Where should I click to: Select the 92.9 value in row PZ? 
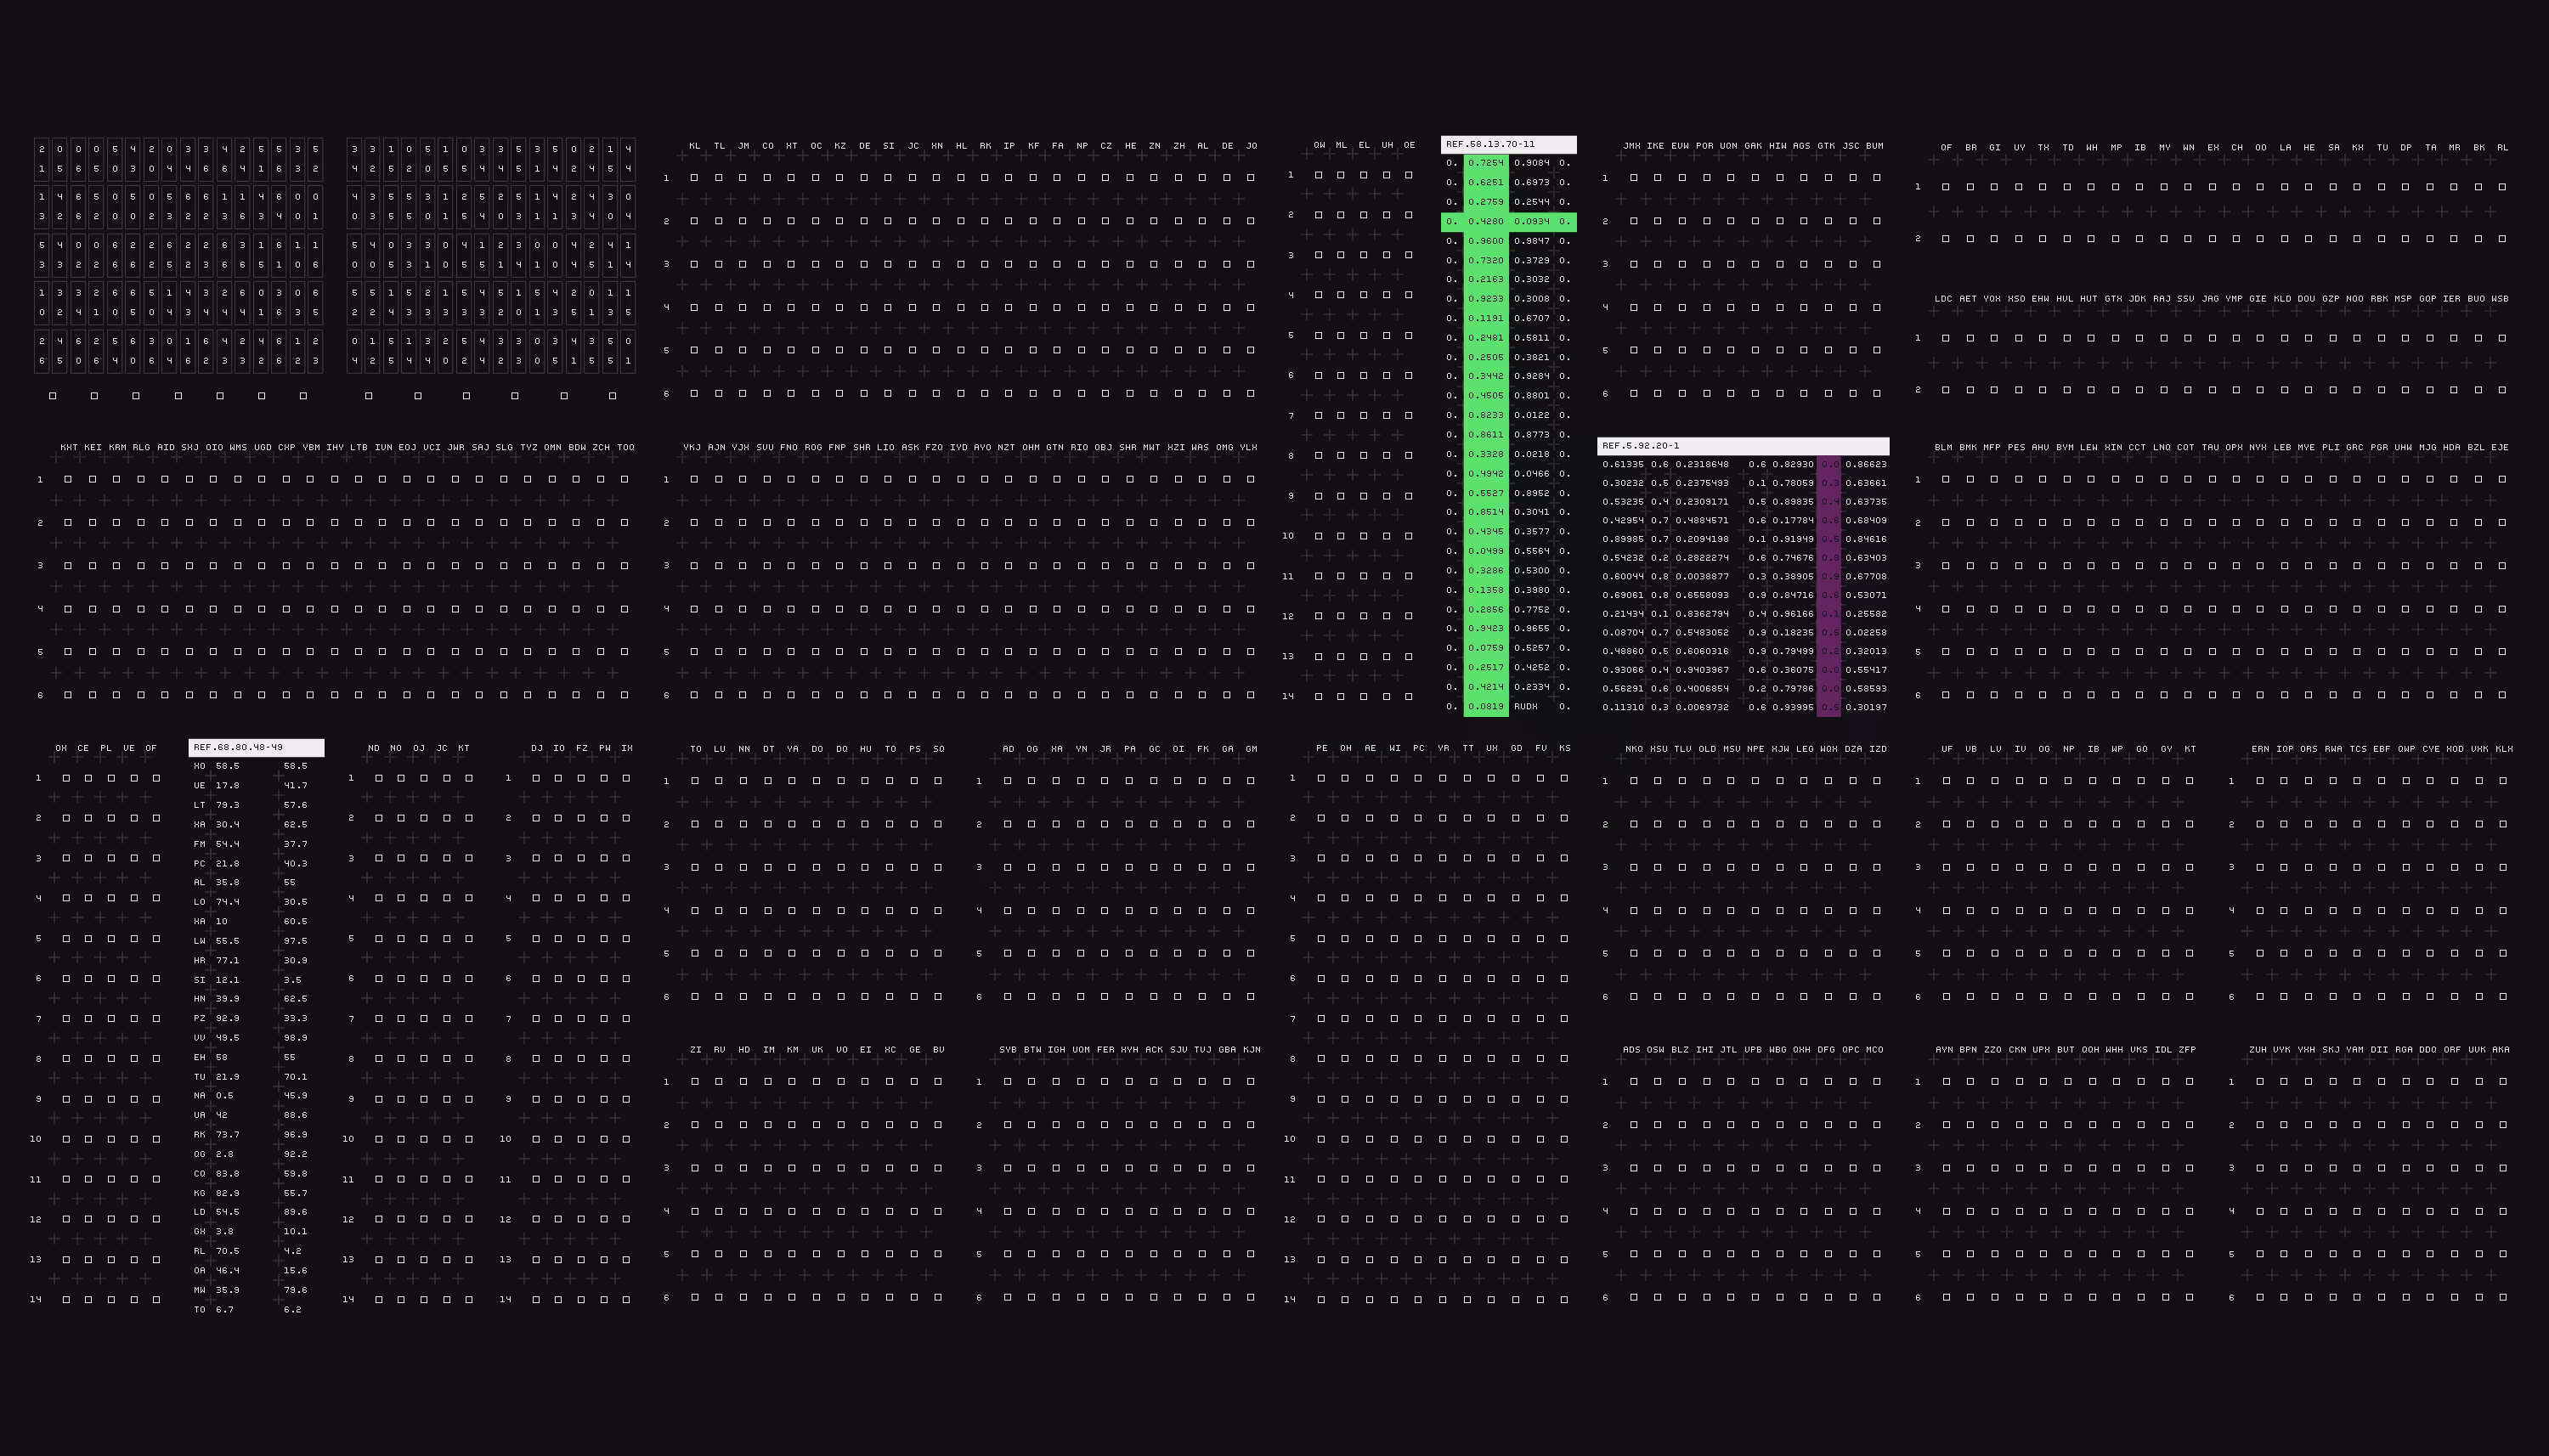[228, 1018]
